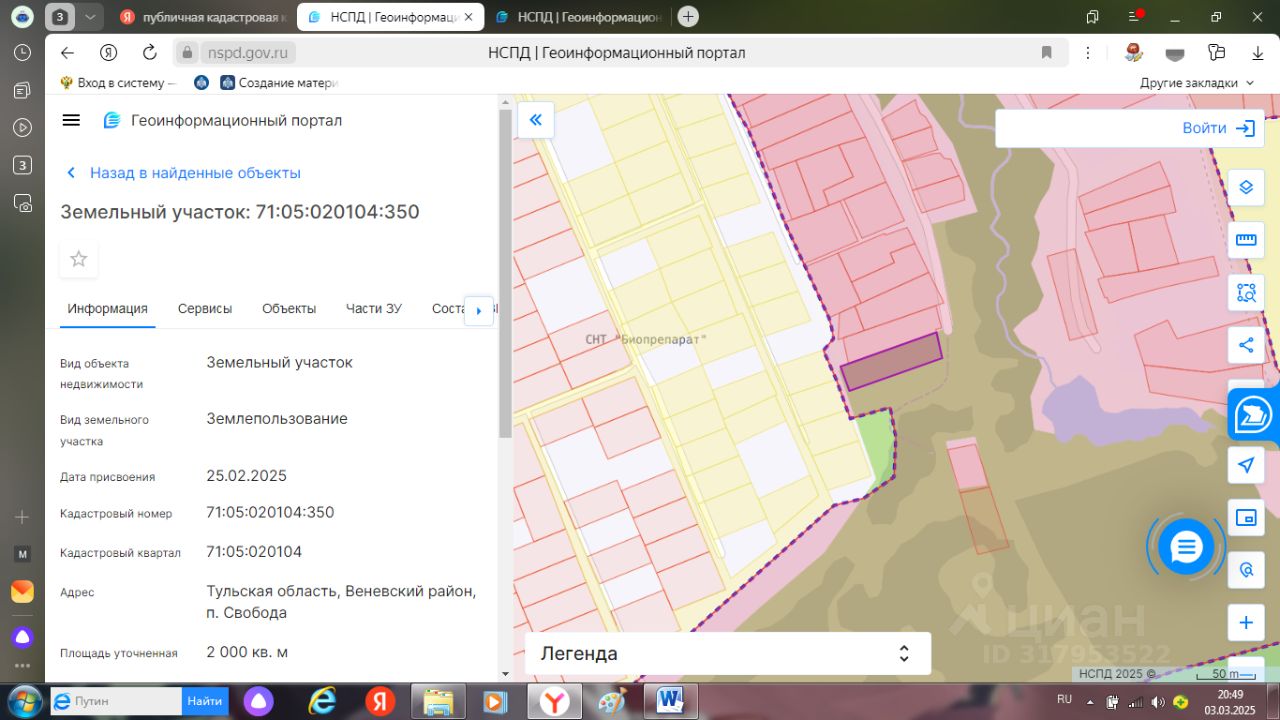Viewport: 1280px width, 720px height.
Task: Click Назад в найденные объекты link
Action: point(195,172)
